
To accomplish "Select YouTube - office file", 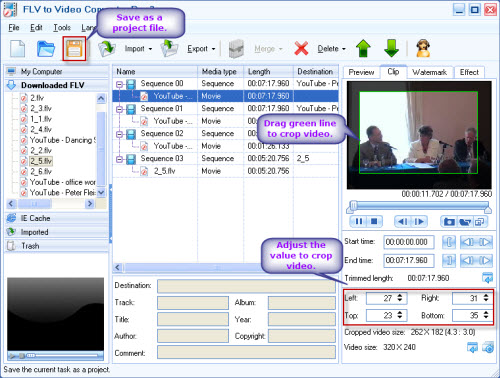I will tap(62, 182).
